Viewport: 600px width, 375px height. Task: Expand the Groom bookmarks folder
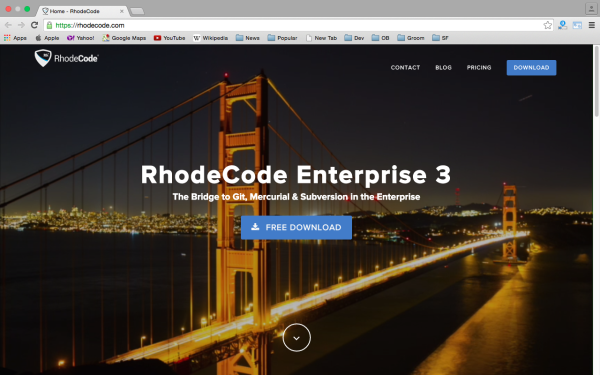411,38
